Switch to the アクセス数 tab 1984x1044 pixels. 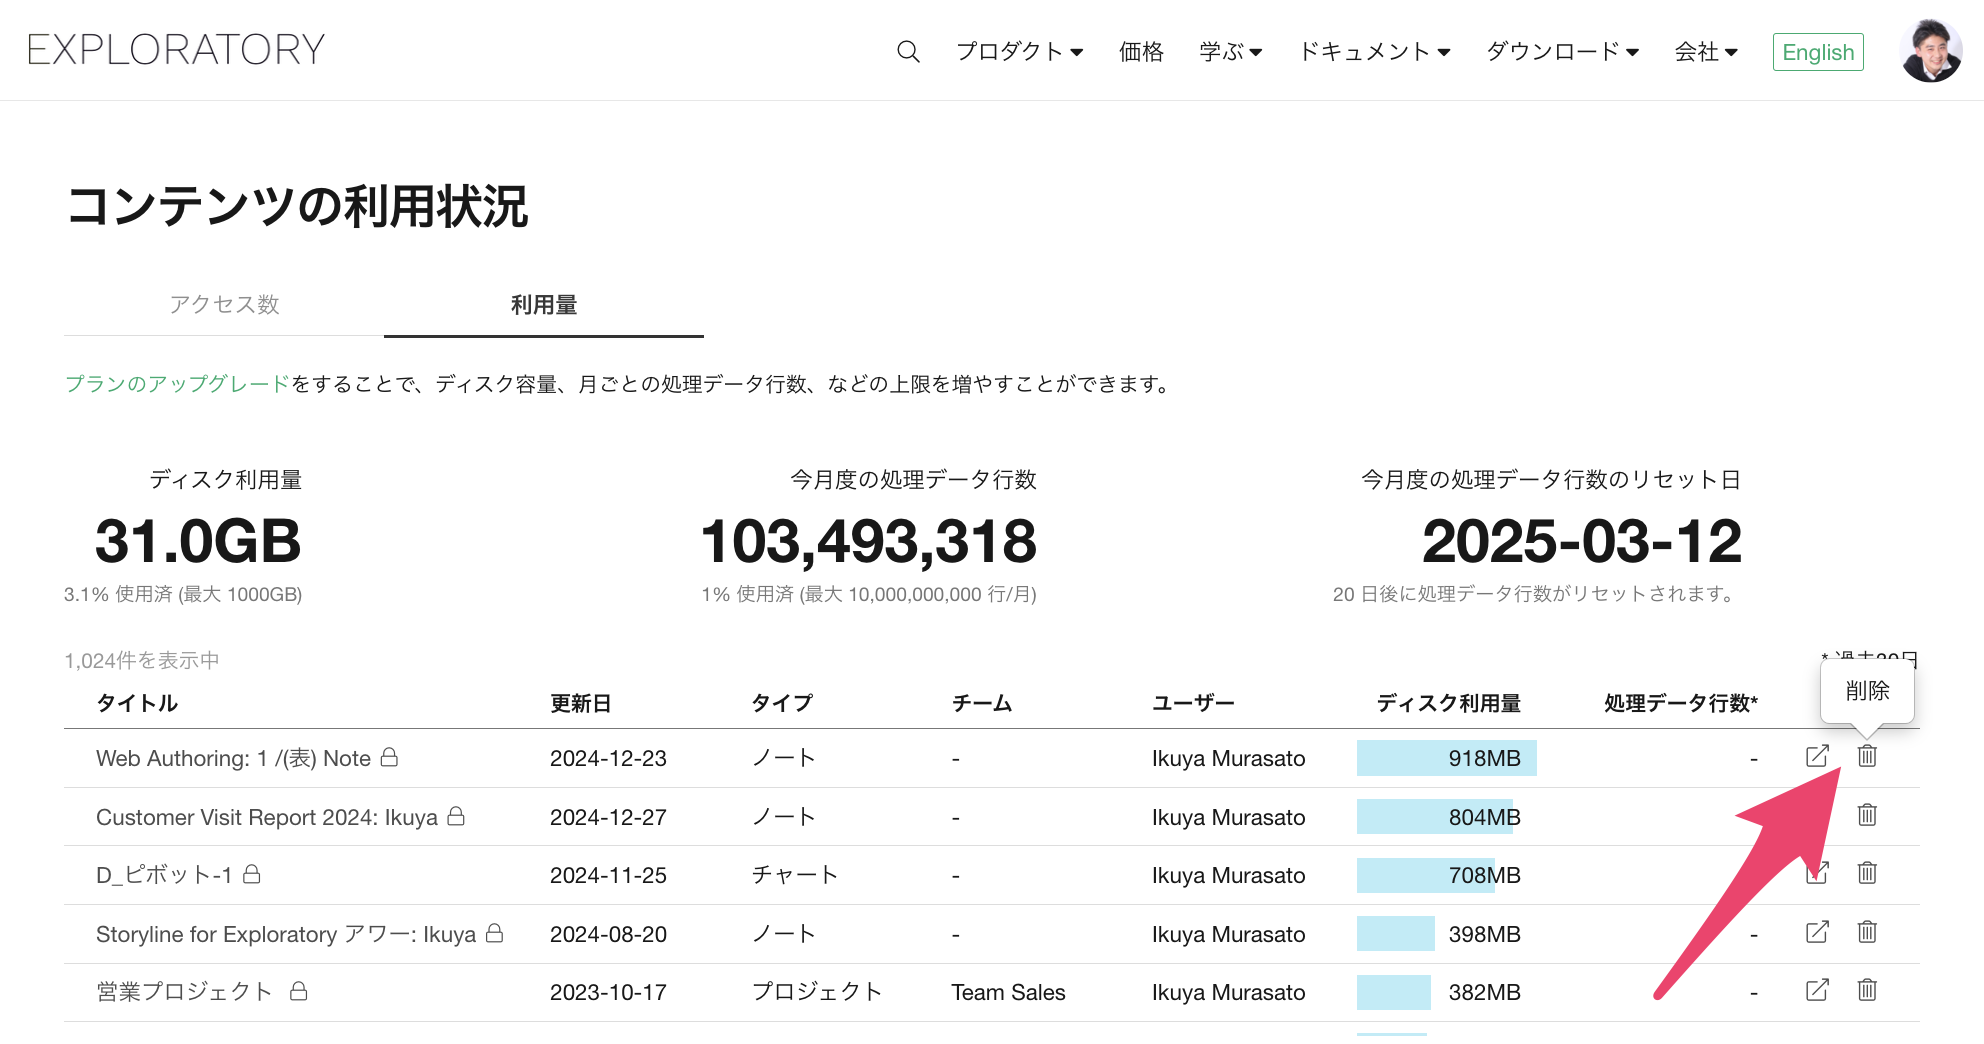click(x=224, y=305)
